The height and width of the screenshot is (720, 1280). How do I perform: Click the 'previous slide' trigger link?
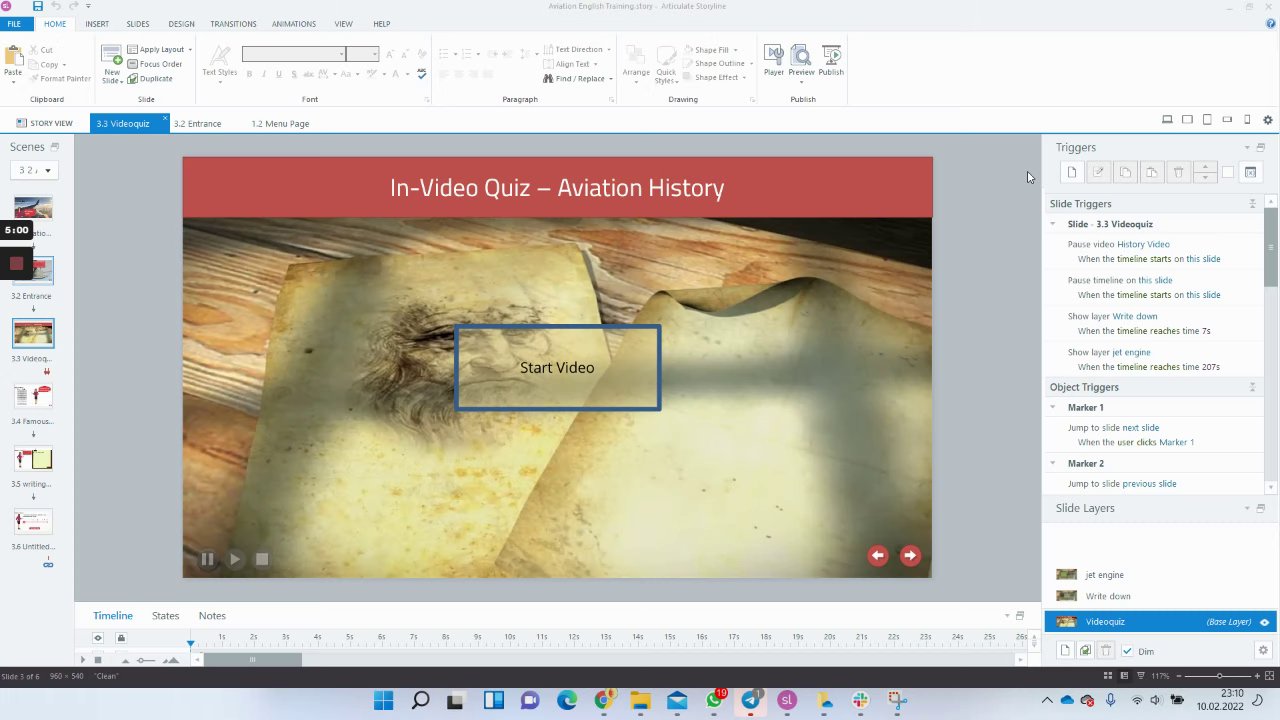point(1149,484)
